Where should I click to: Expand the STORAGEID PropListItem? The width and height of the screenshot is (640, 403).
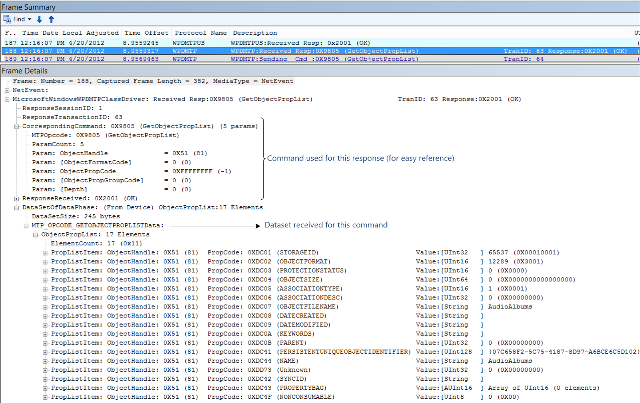(45, 253)
